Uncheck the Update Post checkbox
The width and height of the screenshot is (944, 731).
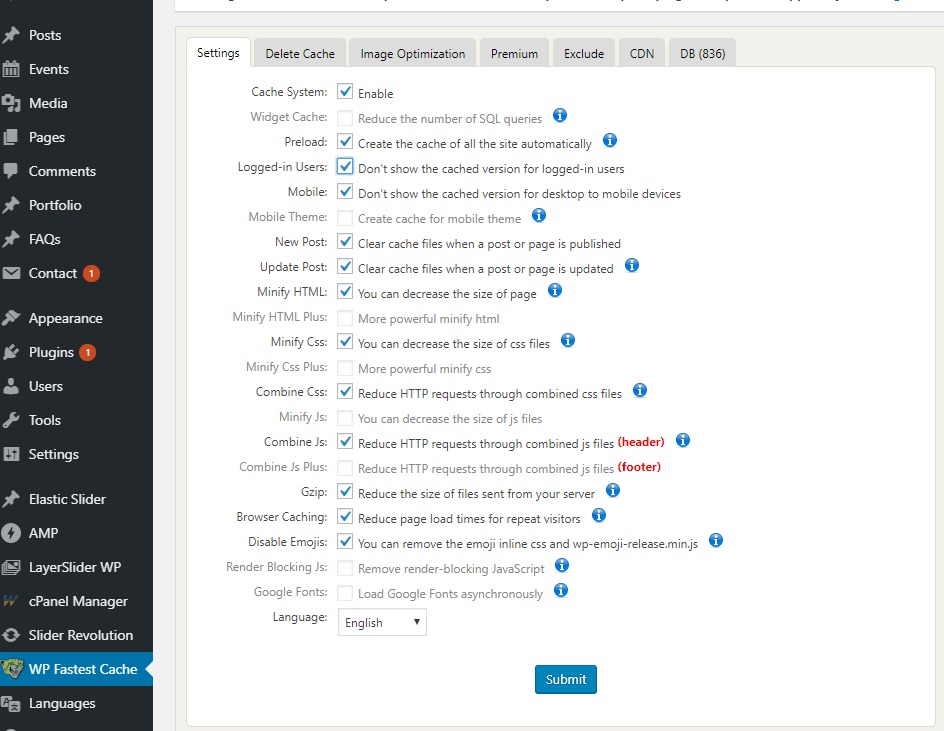[345, 267]
